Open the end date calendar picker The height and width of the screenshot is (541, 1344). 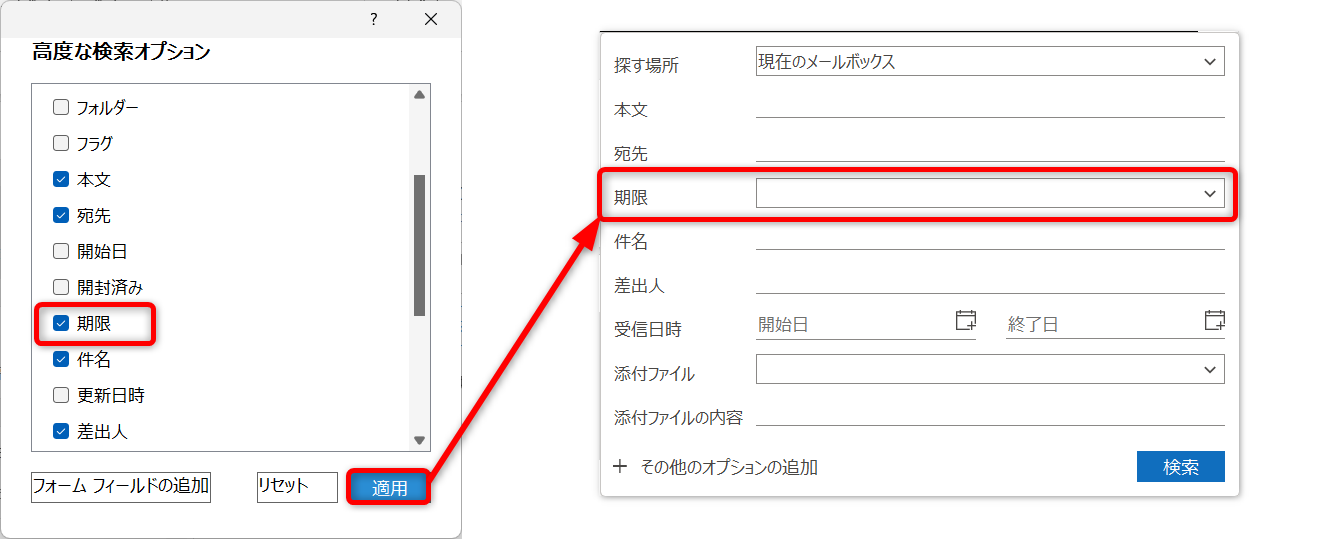point(1214,321)
